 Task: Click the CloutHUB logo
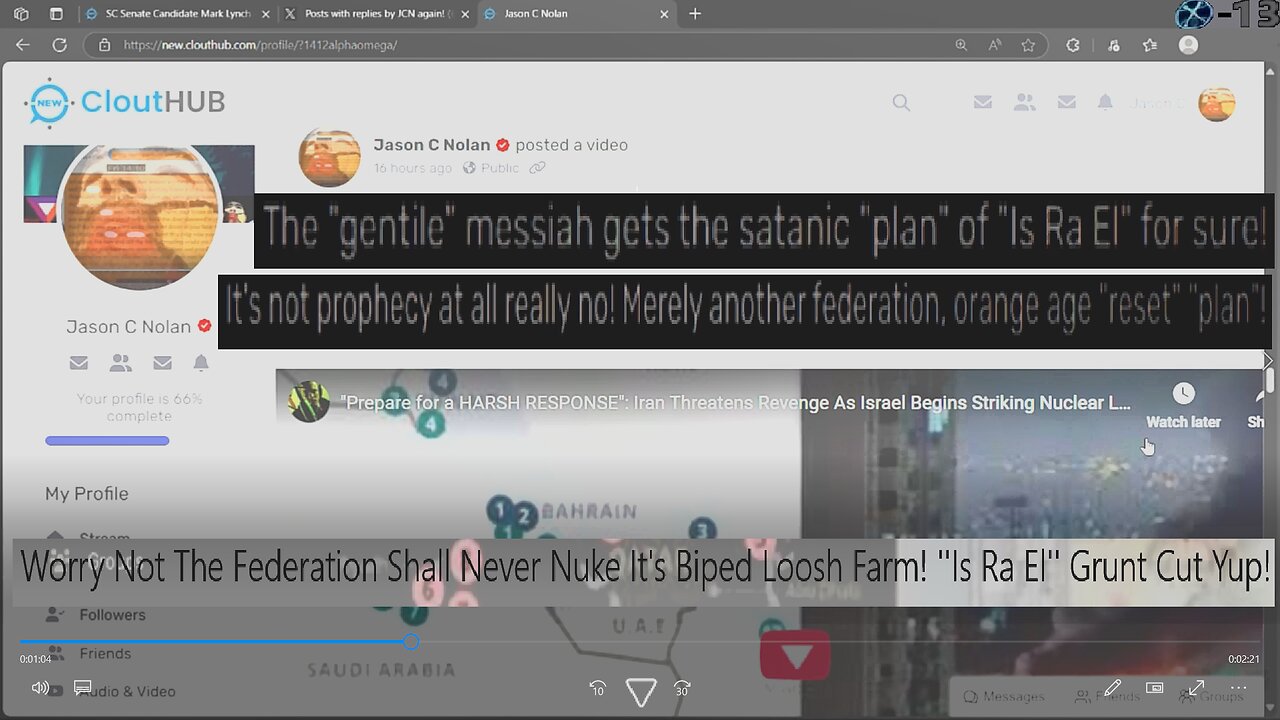tap(125, 102)
